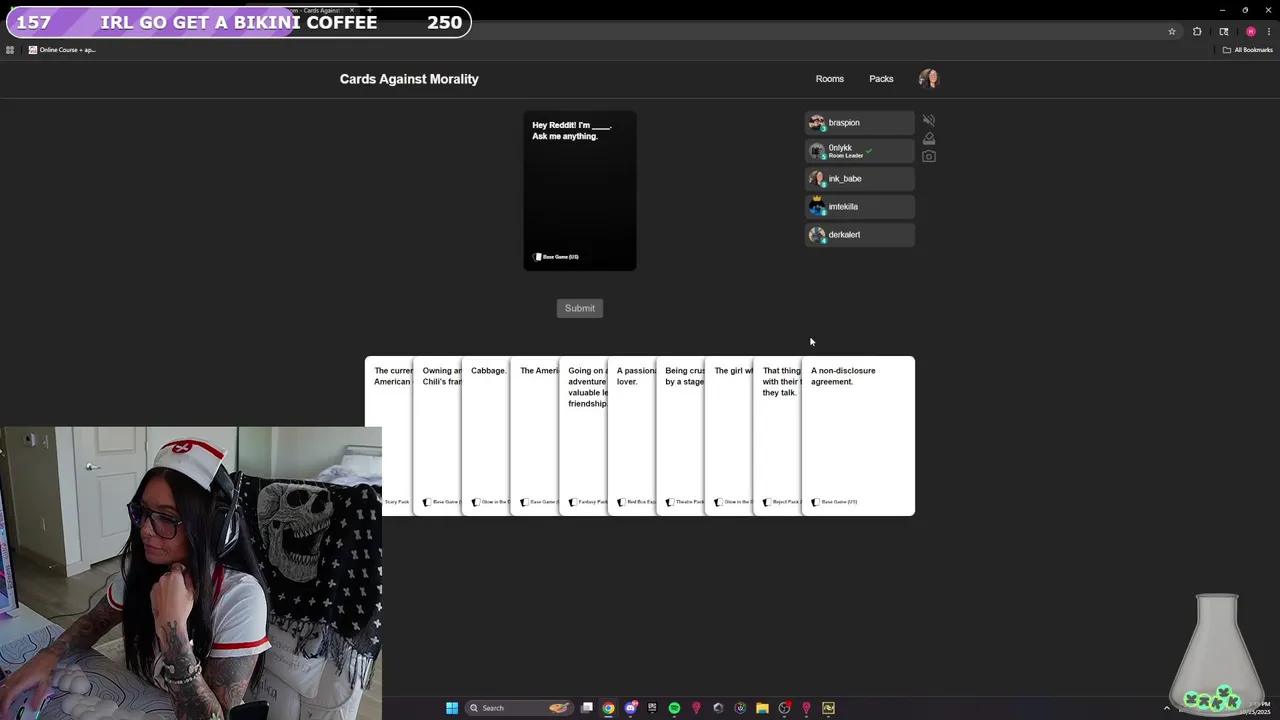Open the Rooms page
The image size is (1280, 720).
(x=829, y=79)
